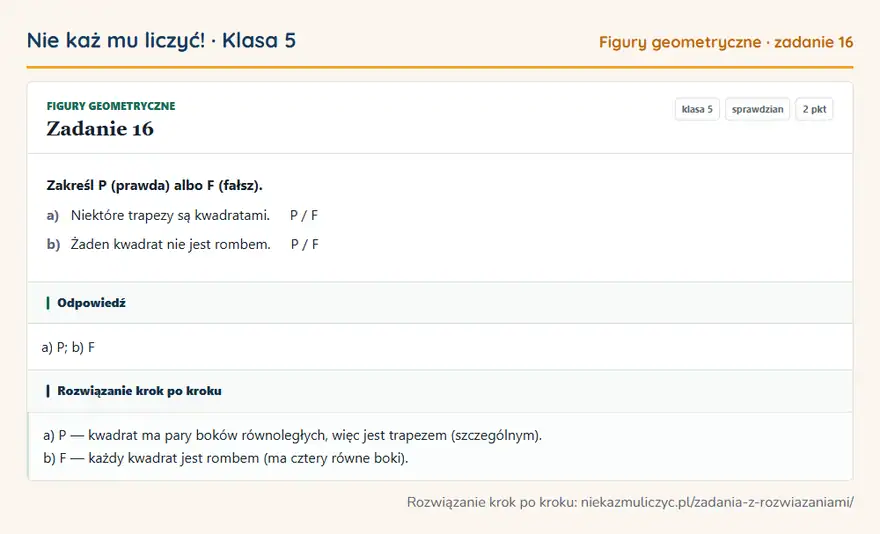Click the instruction 'Zakreśl P (prawda) albo F (fałsz).'

pos(154,185)
